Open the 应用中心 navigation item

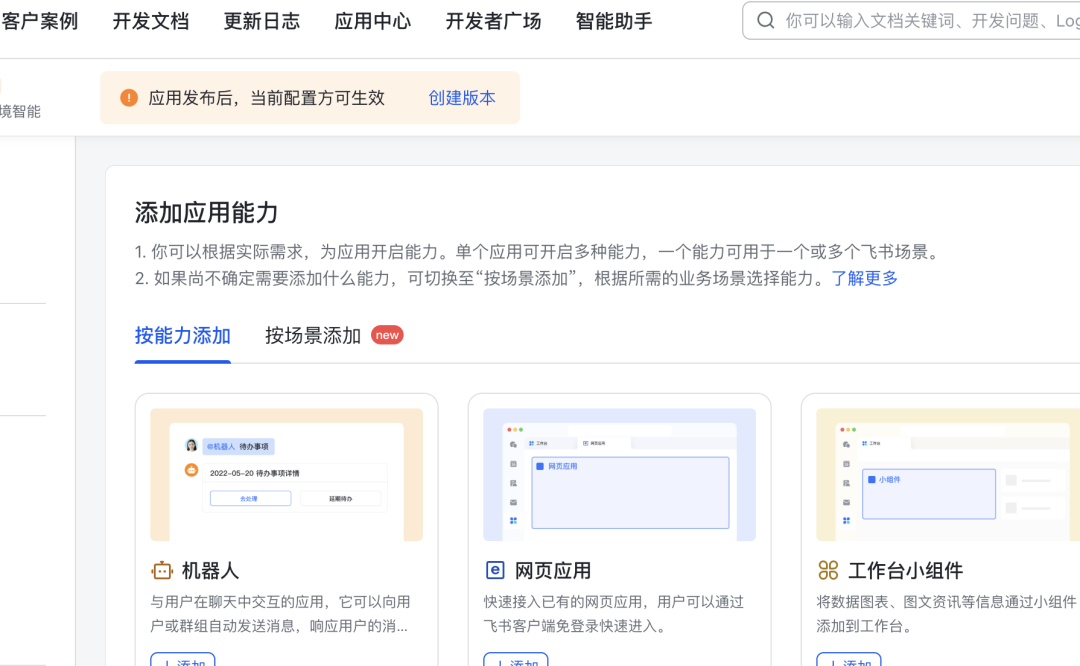(372, 21)
